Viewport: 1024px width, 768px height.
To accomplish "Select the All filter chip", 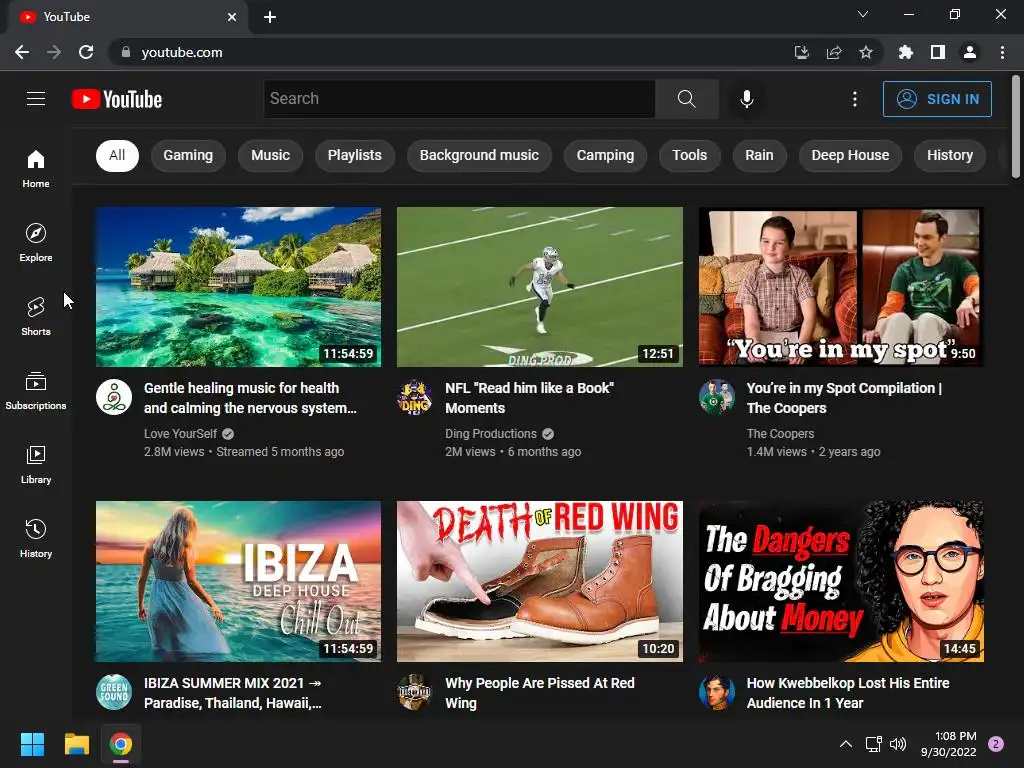I will click(118, 155).
